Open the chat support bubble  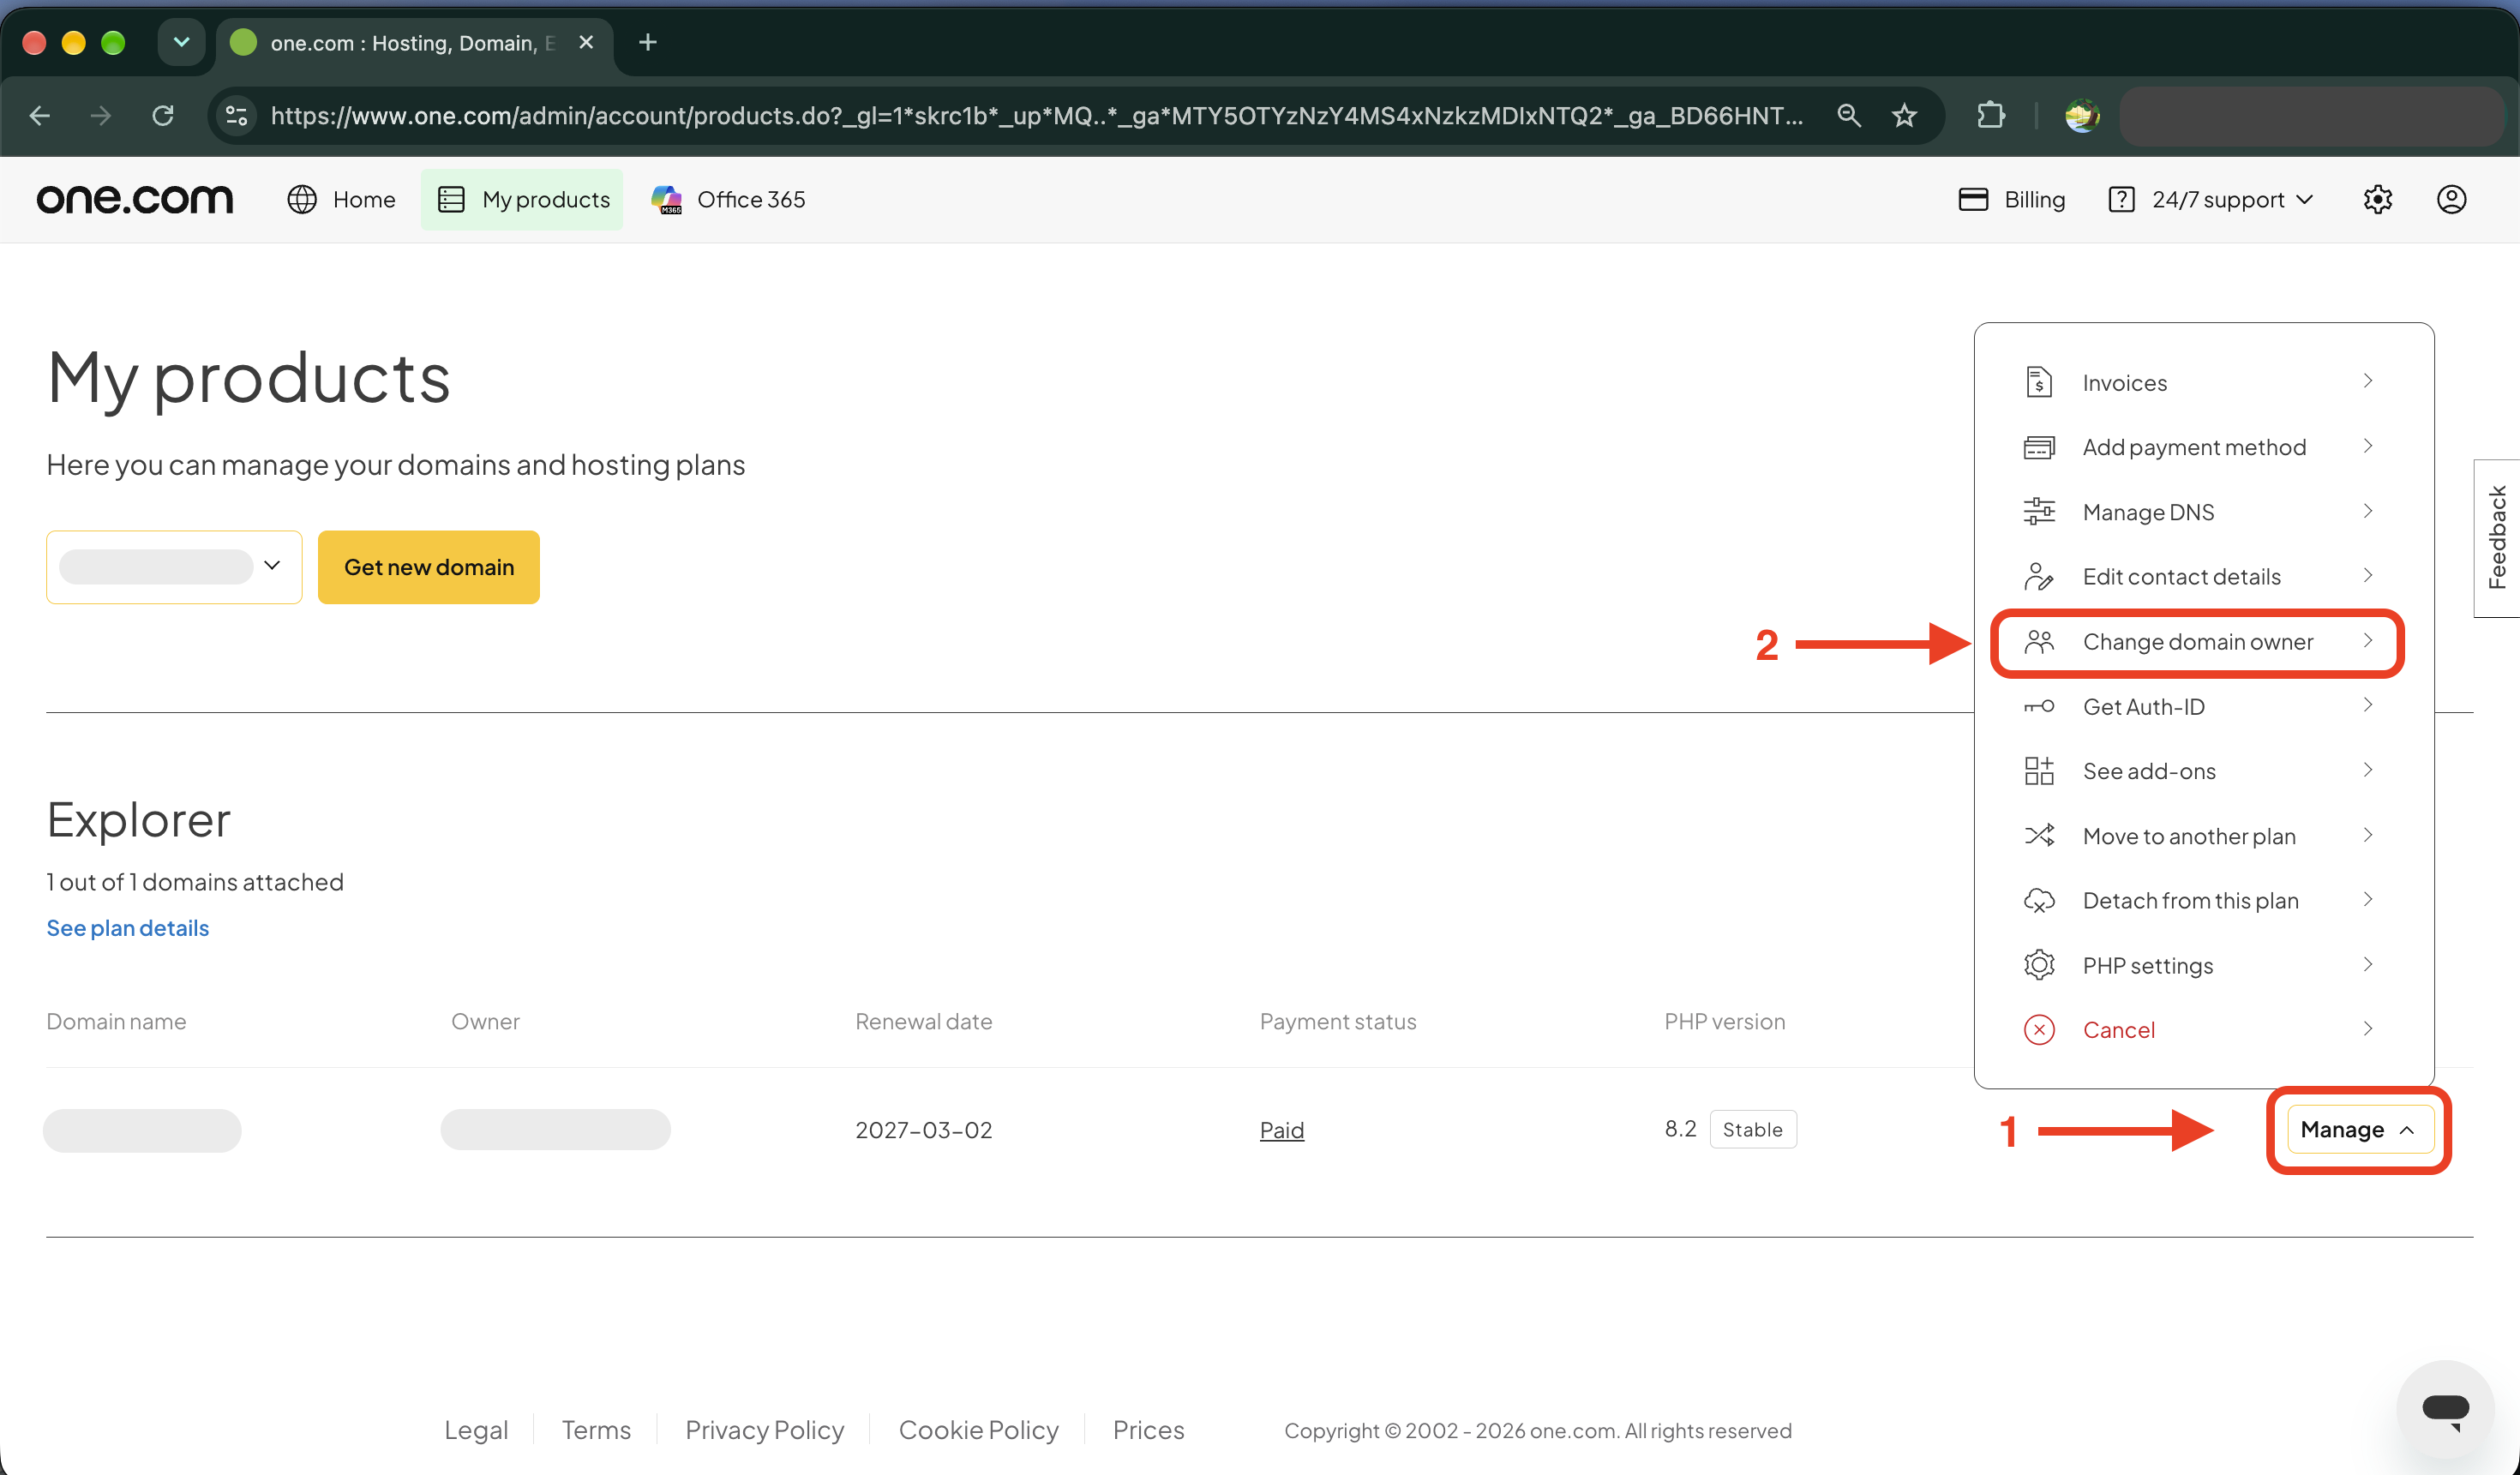click(2445, 1410)
